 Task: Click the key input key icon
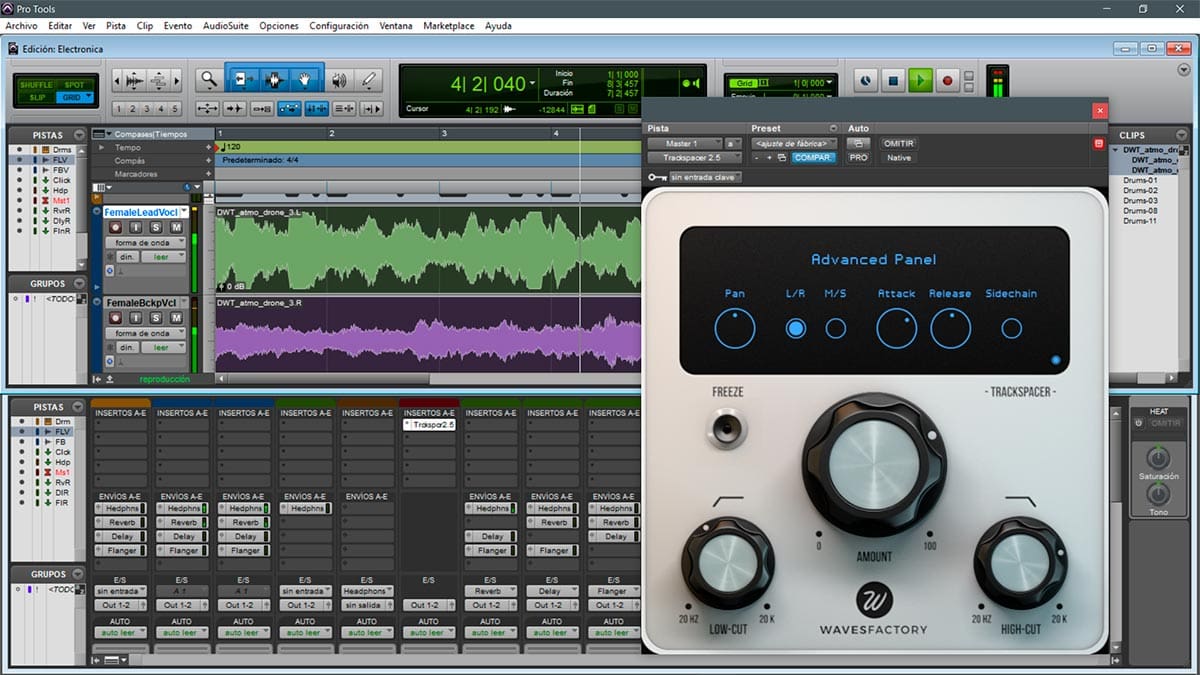point(656,177)
